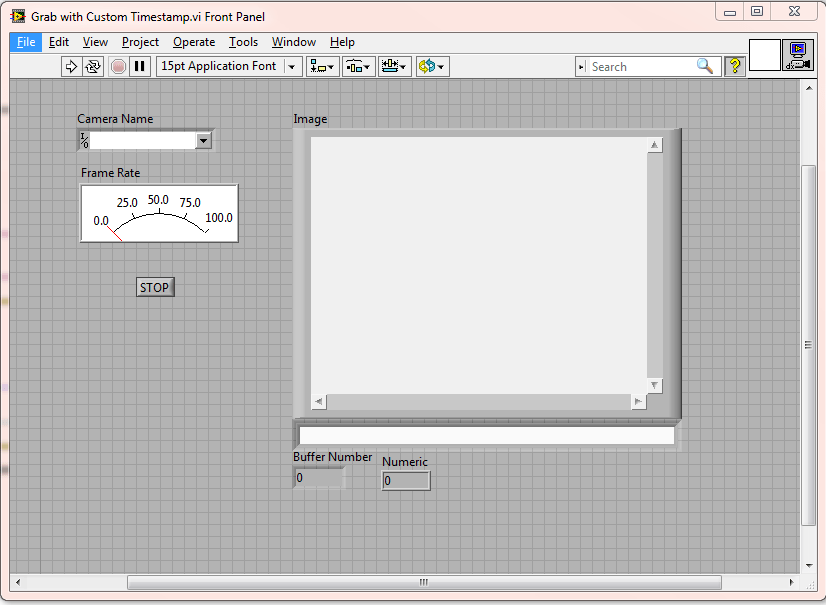Click the Run Continuously button
Viewport: 826px width, 605px height.
(x=93, y=66)
